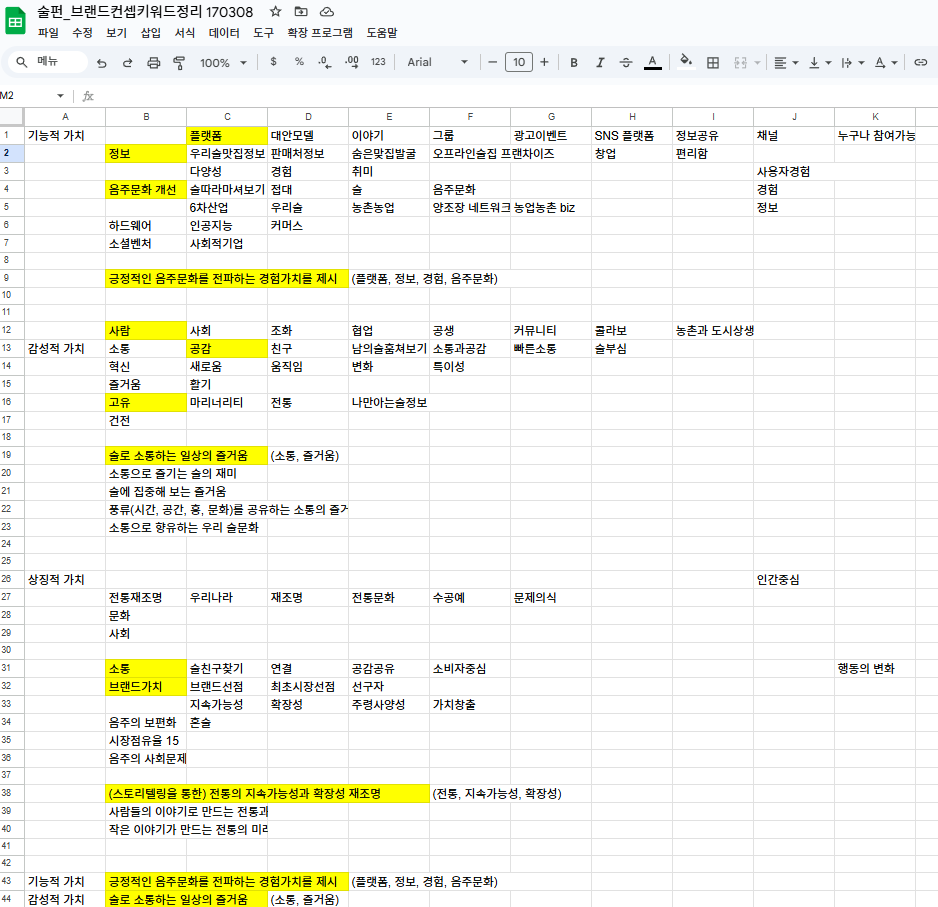938x907 pixels.
Task: Open the 보기 menu
Action: [x=116, y=32]
